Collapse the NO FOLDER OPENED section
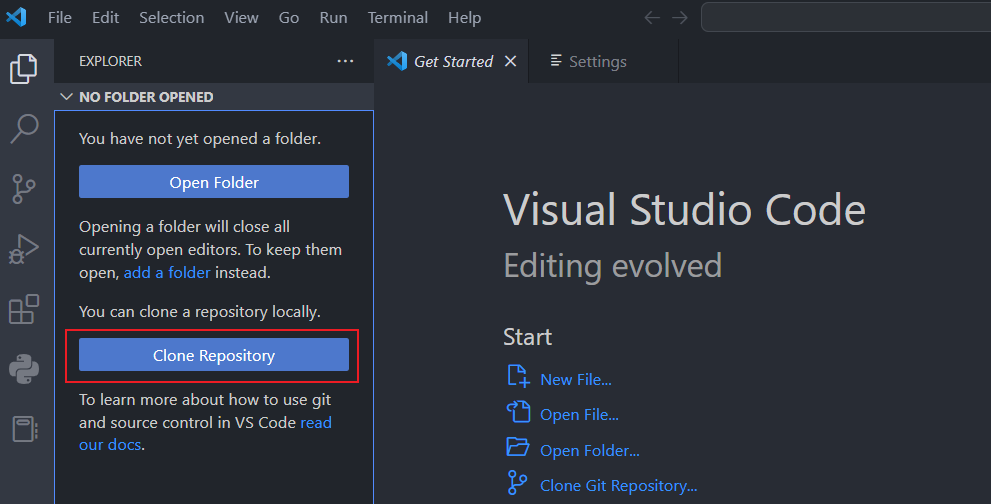This screenshot has height=504, width=991. click(66, 97)
